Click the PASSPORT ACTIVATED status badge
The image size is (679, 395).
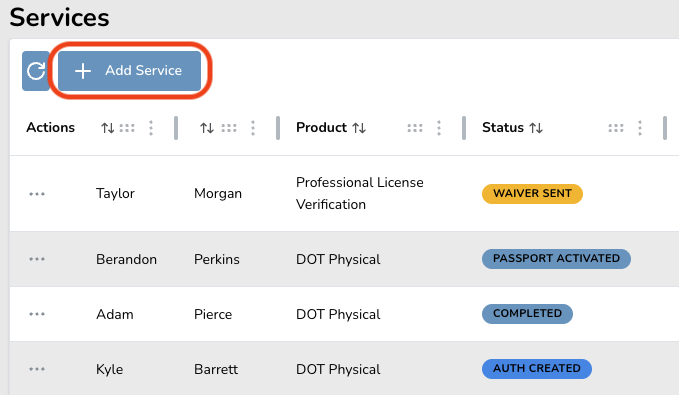coord(556,259)
